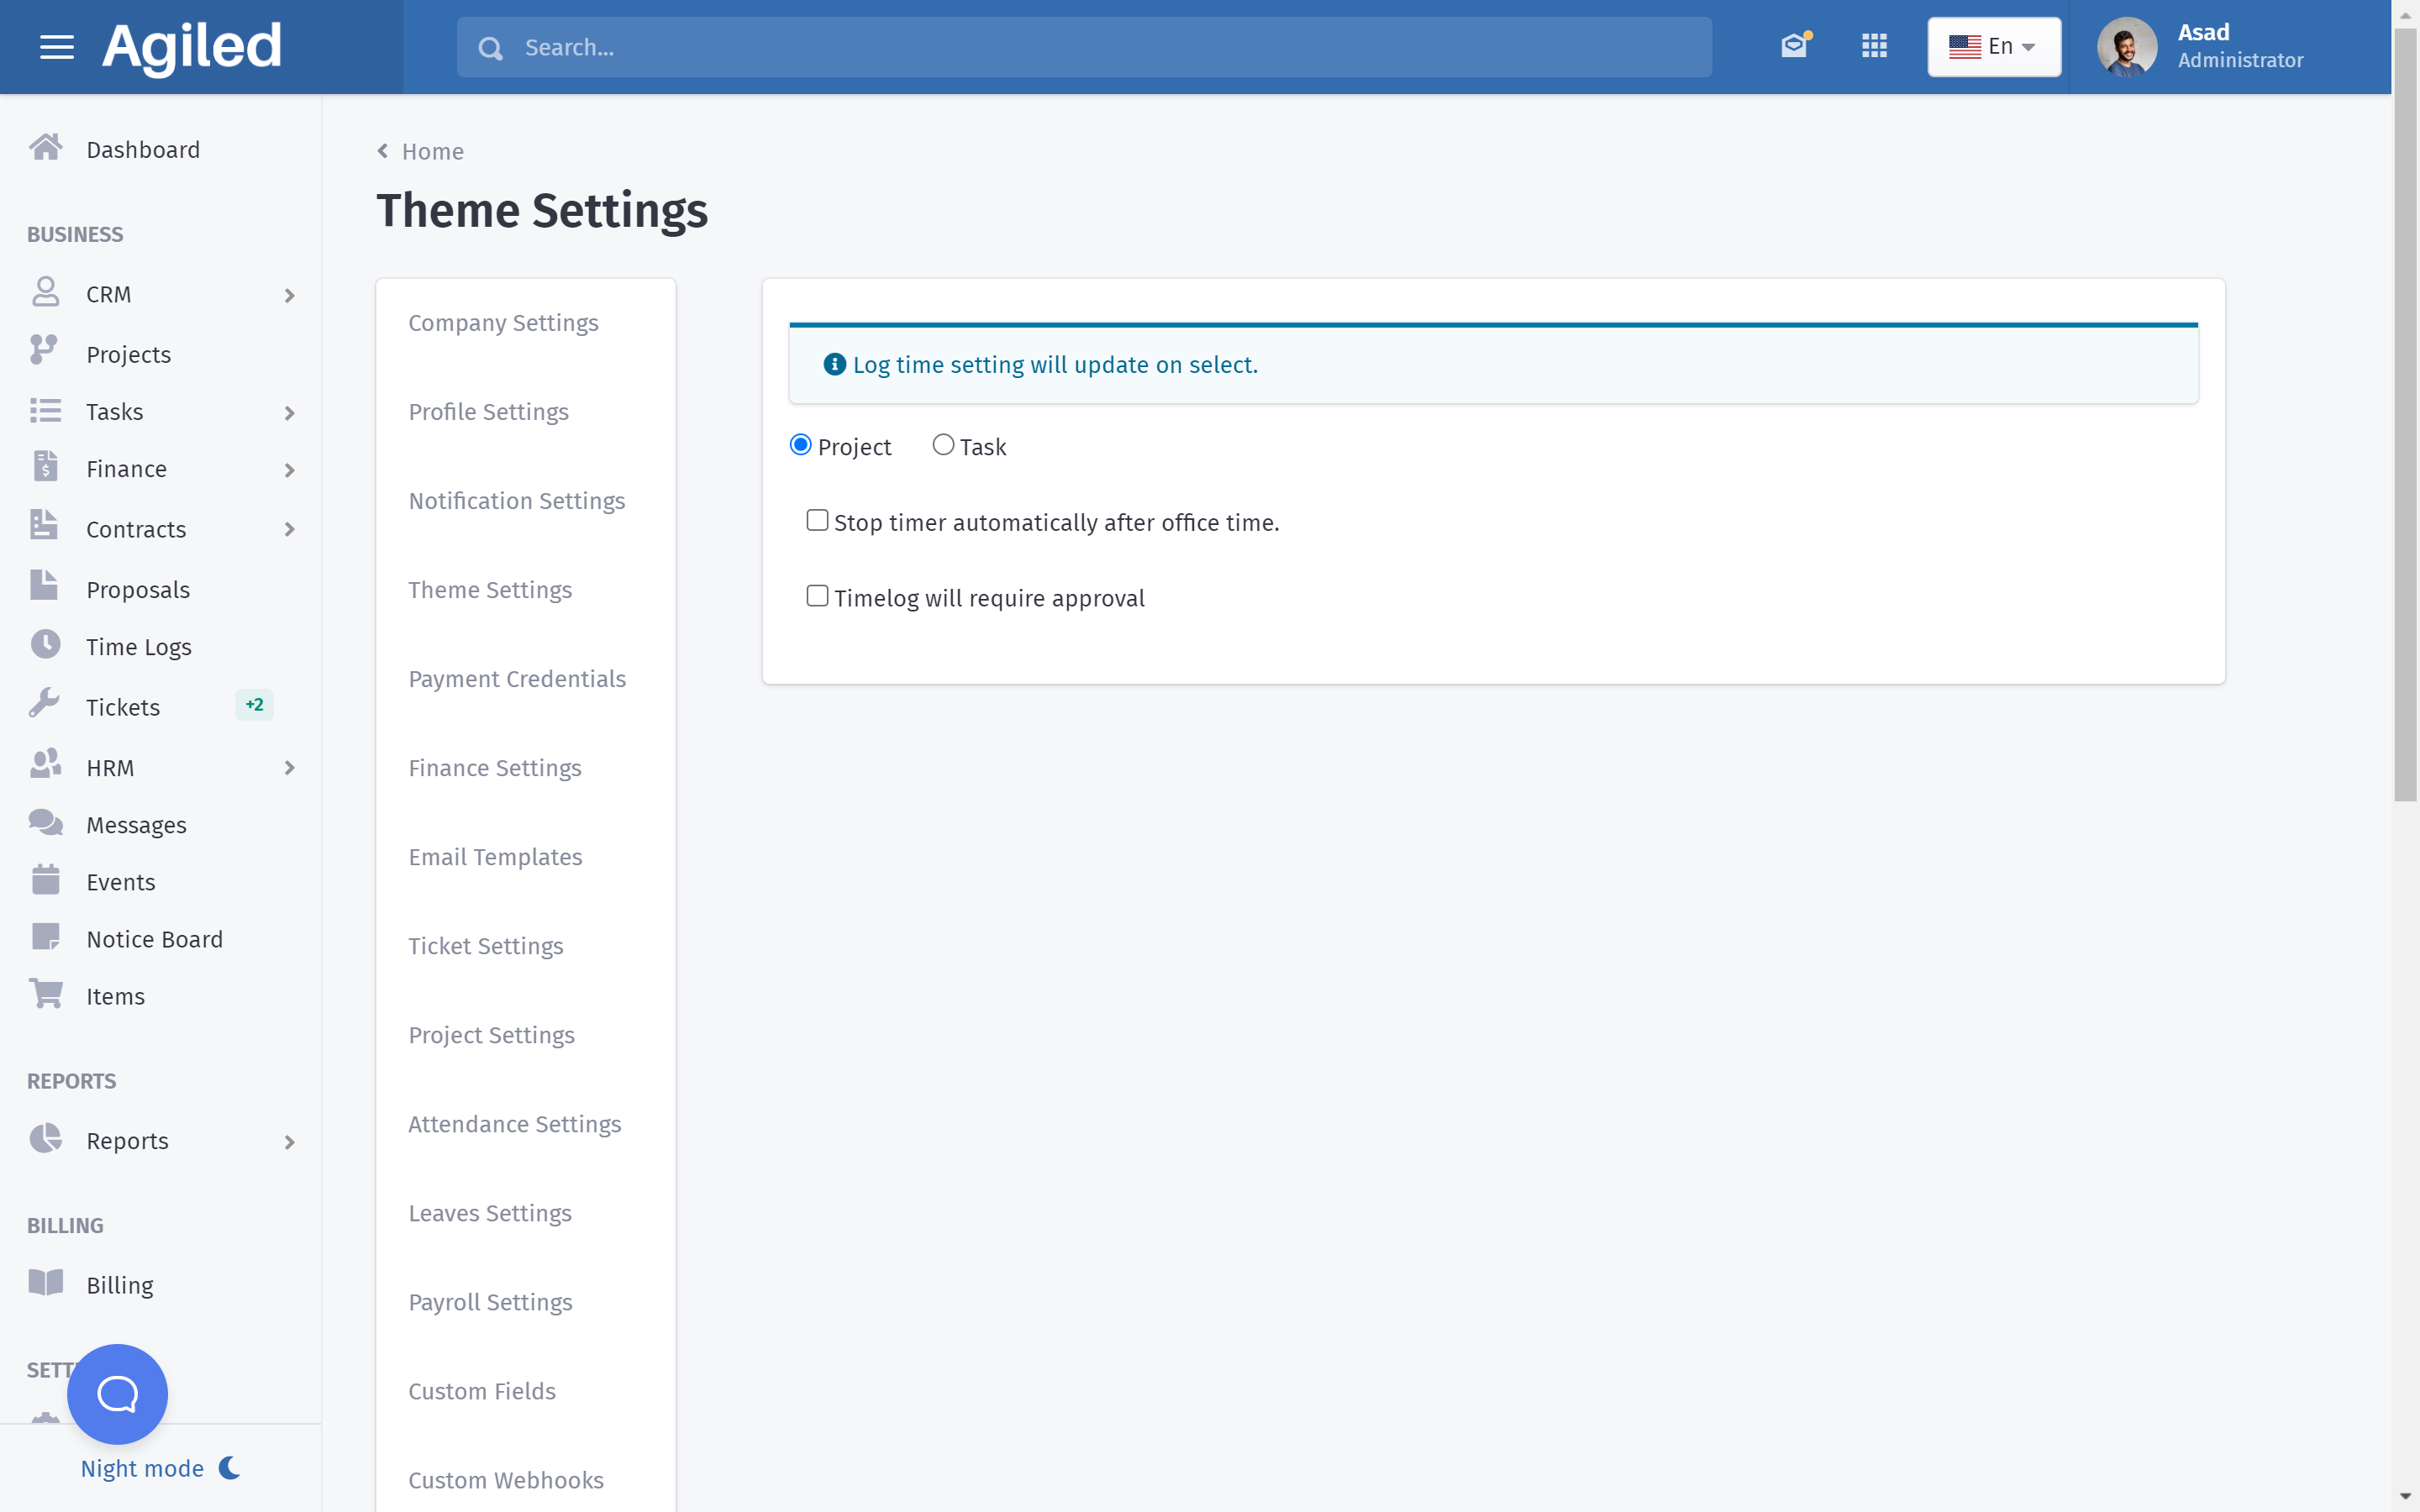The height and width of the screenshot is (1512, 2420).
Task: Open the blue chat support bubble
Action: (117, 1393)
